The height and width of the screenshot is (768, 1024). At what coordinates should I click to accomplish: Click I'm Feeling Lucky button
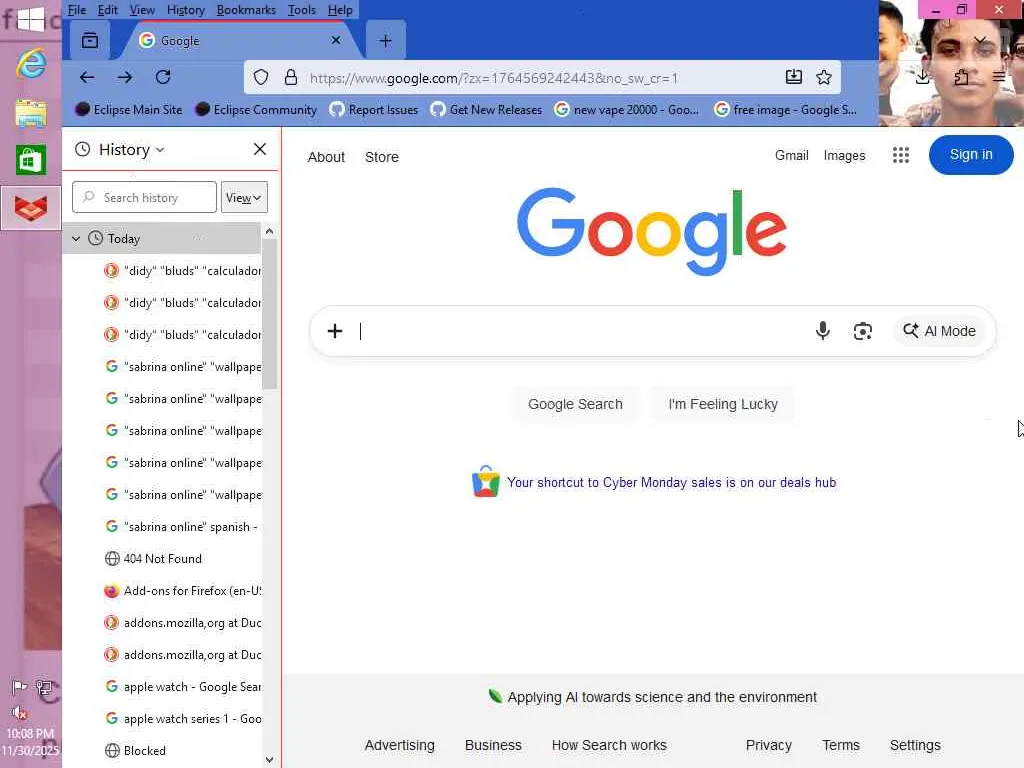[723, 404]
